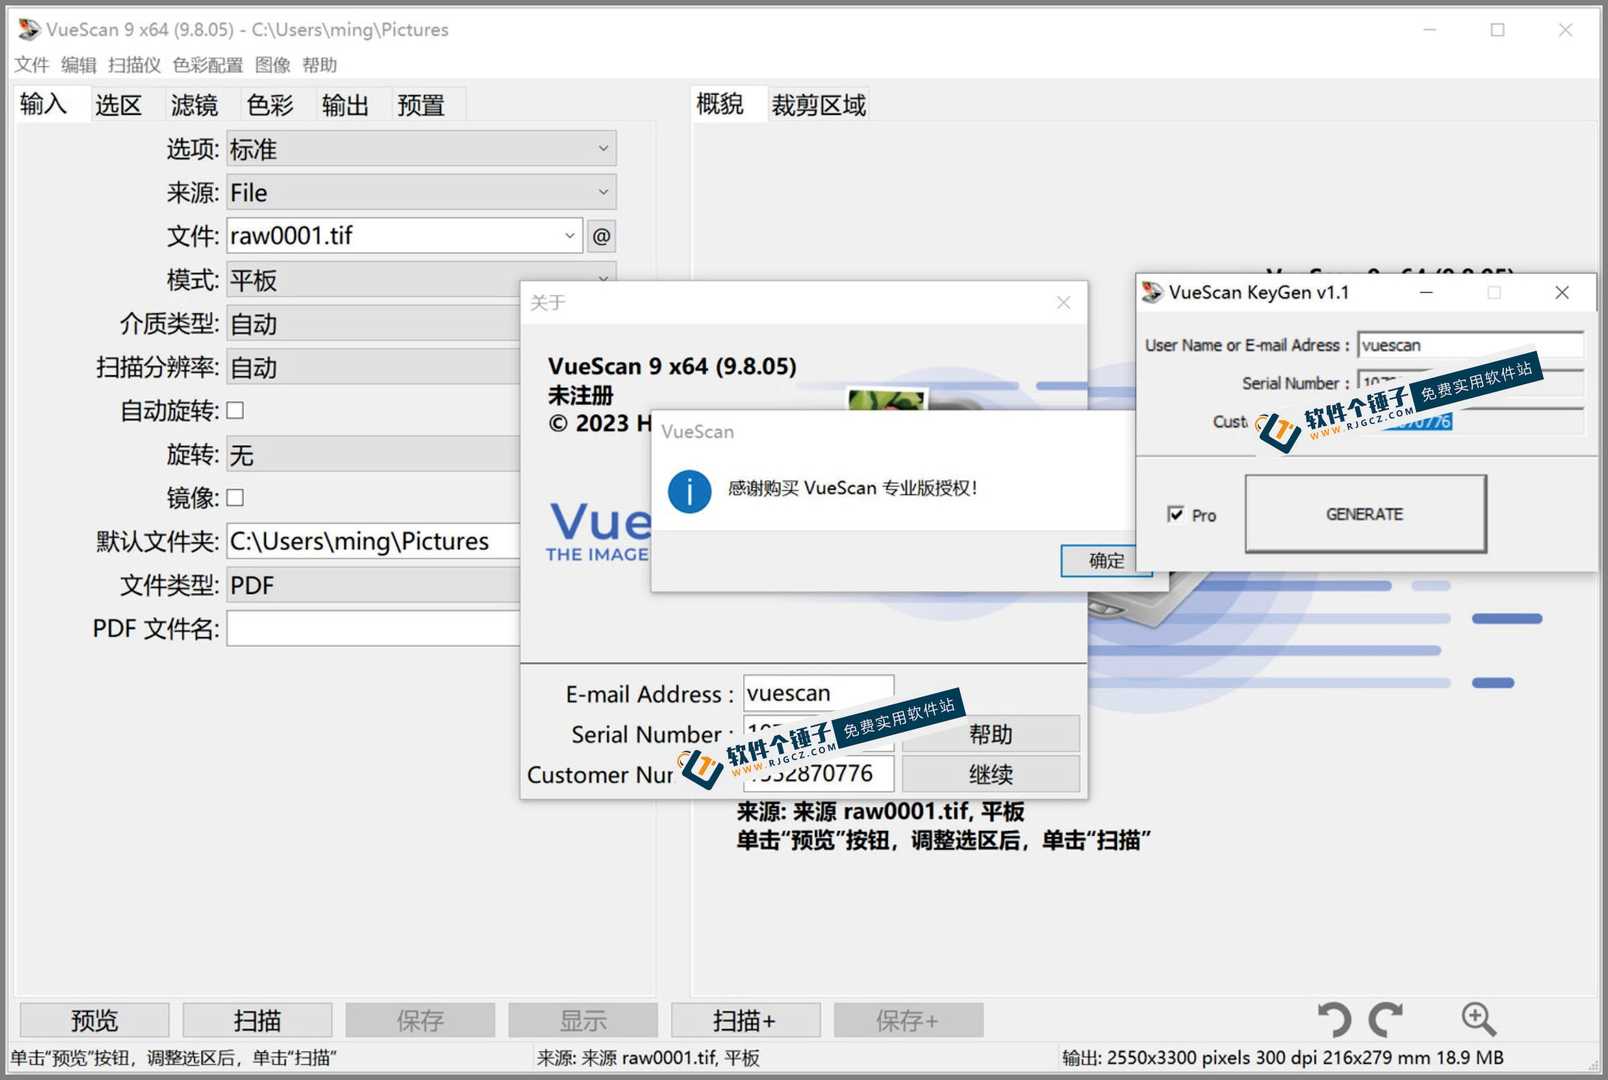Open the 选项 dropdown showing 标准
Viewport: 1608px width, 1080px height.
click(x=421, y=149)
